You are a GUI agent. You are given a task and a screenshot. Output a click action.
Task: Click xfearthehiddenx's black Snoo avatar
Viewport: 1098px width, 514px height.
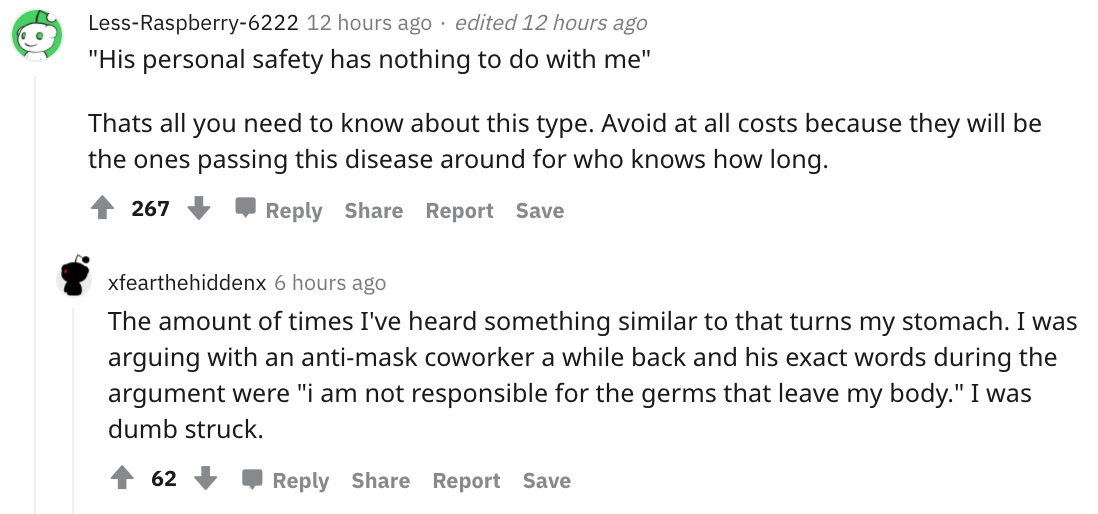[74, 276]
